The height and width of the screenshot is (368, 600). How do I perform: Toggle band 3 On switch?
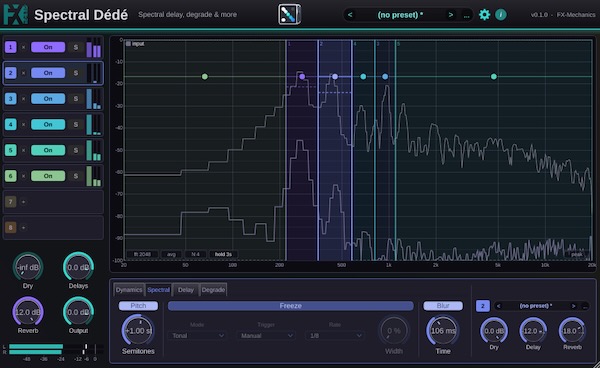(x=48, y=99)
